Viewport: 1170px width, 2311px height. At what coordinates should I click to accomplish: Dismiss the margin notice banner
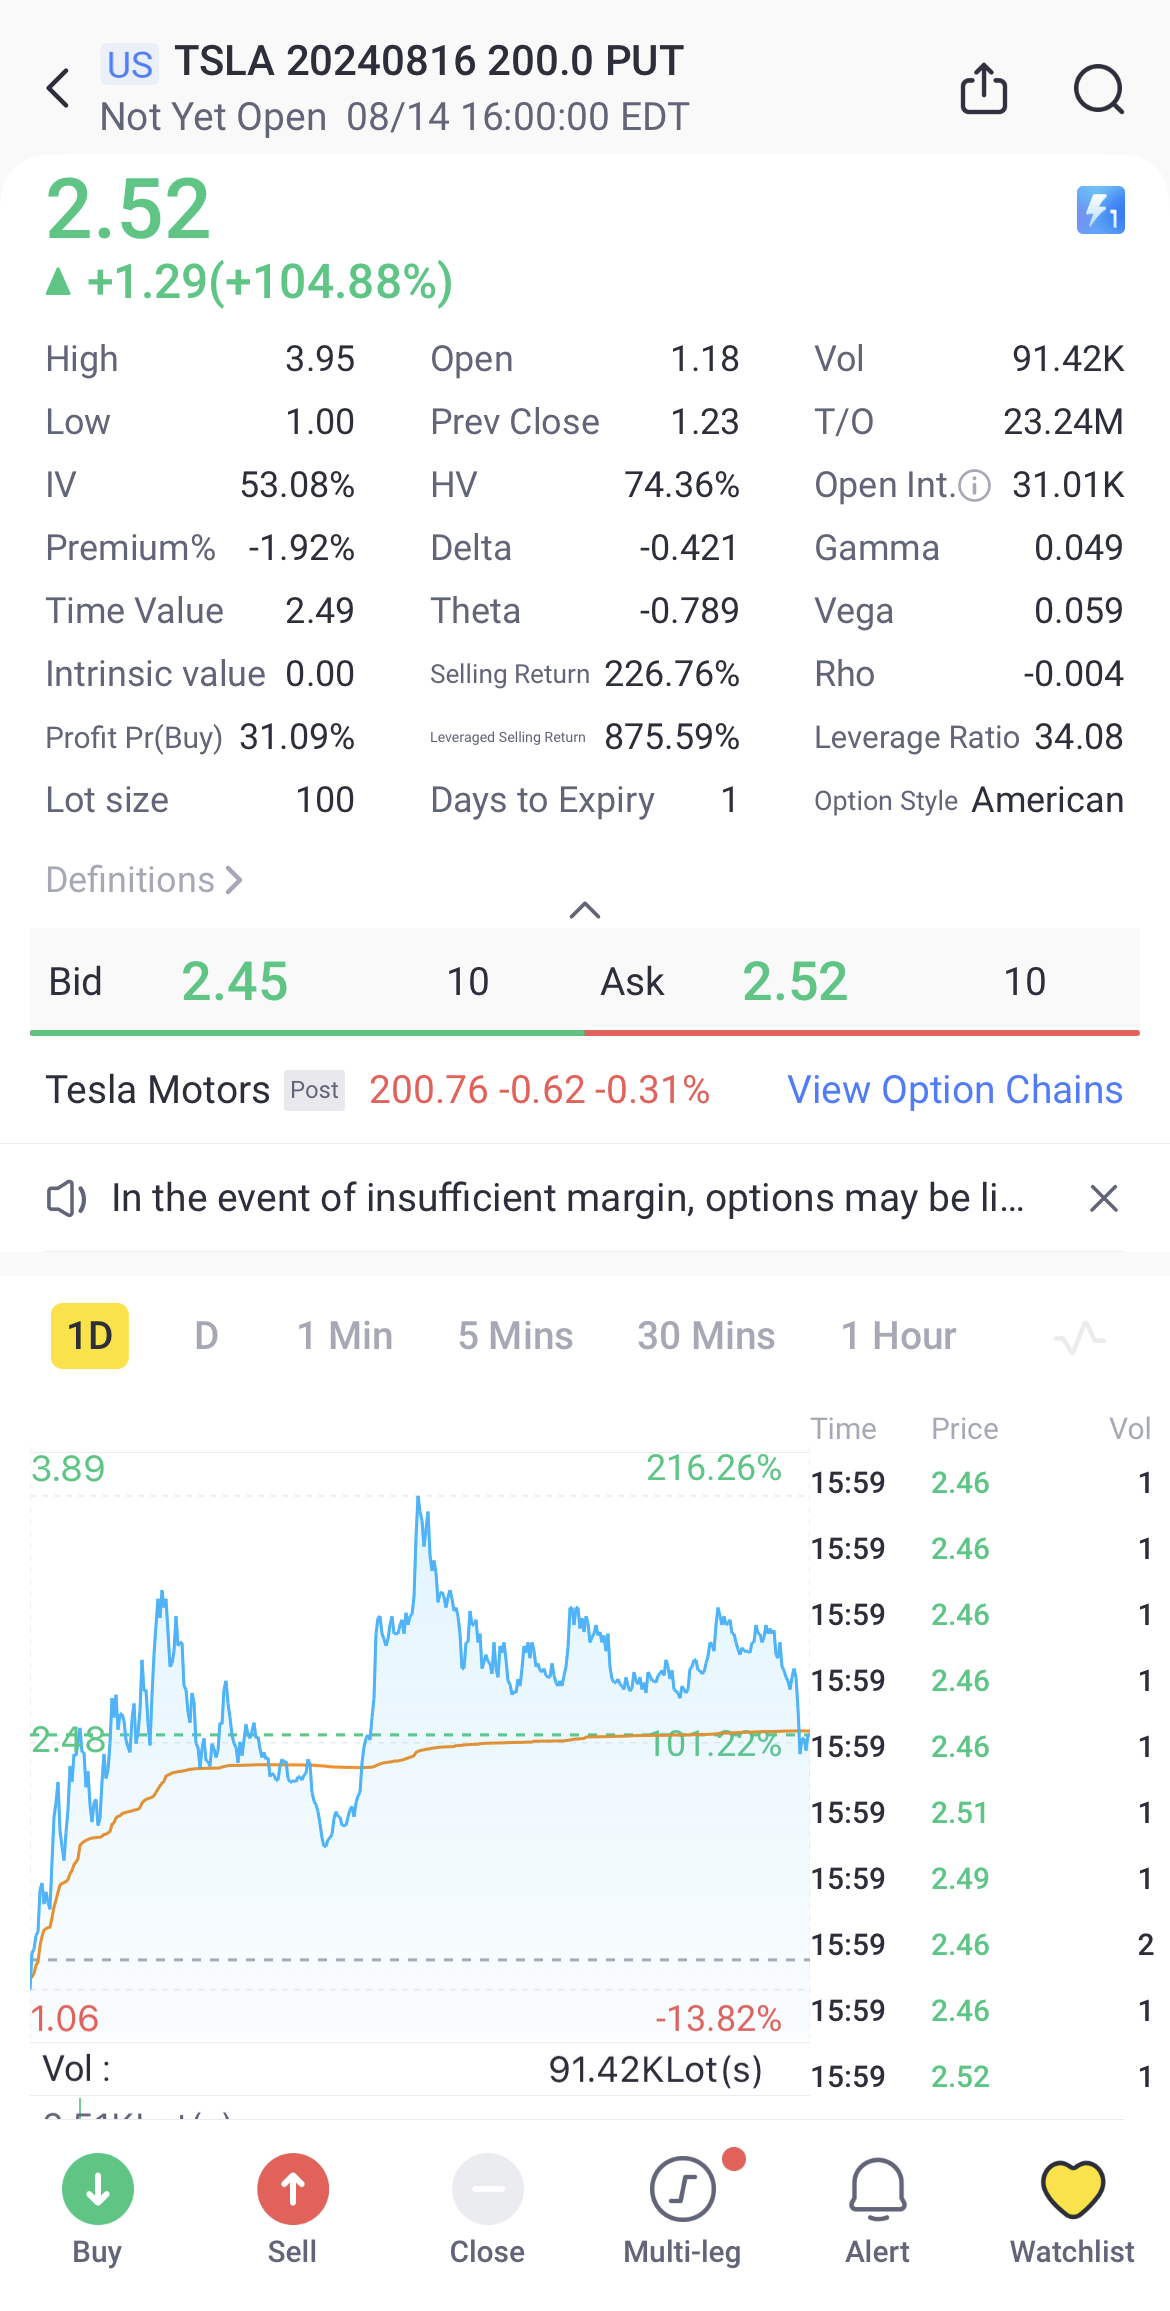click(x=1103, y=1198)
